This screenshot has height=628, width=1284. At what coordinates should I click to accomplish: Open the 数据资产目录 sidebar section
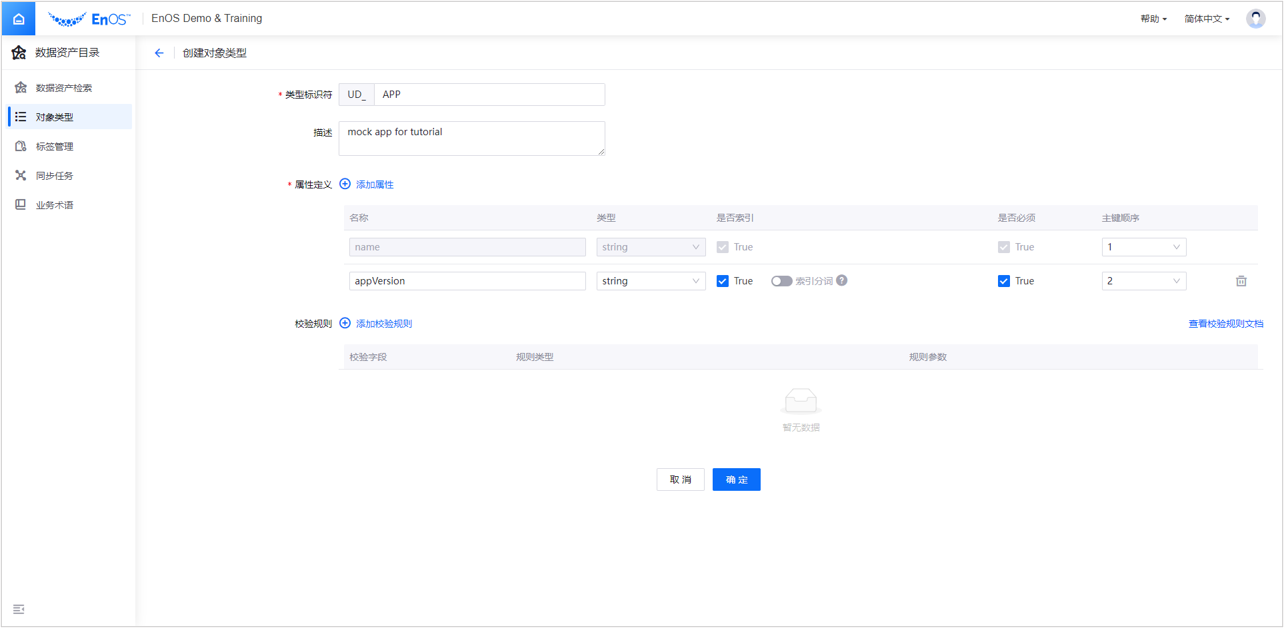click(x=66, y=51)
